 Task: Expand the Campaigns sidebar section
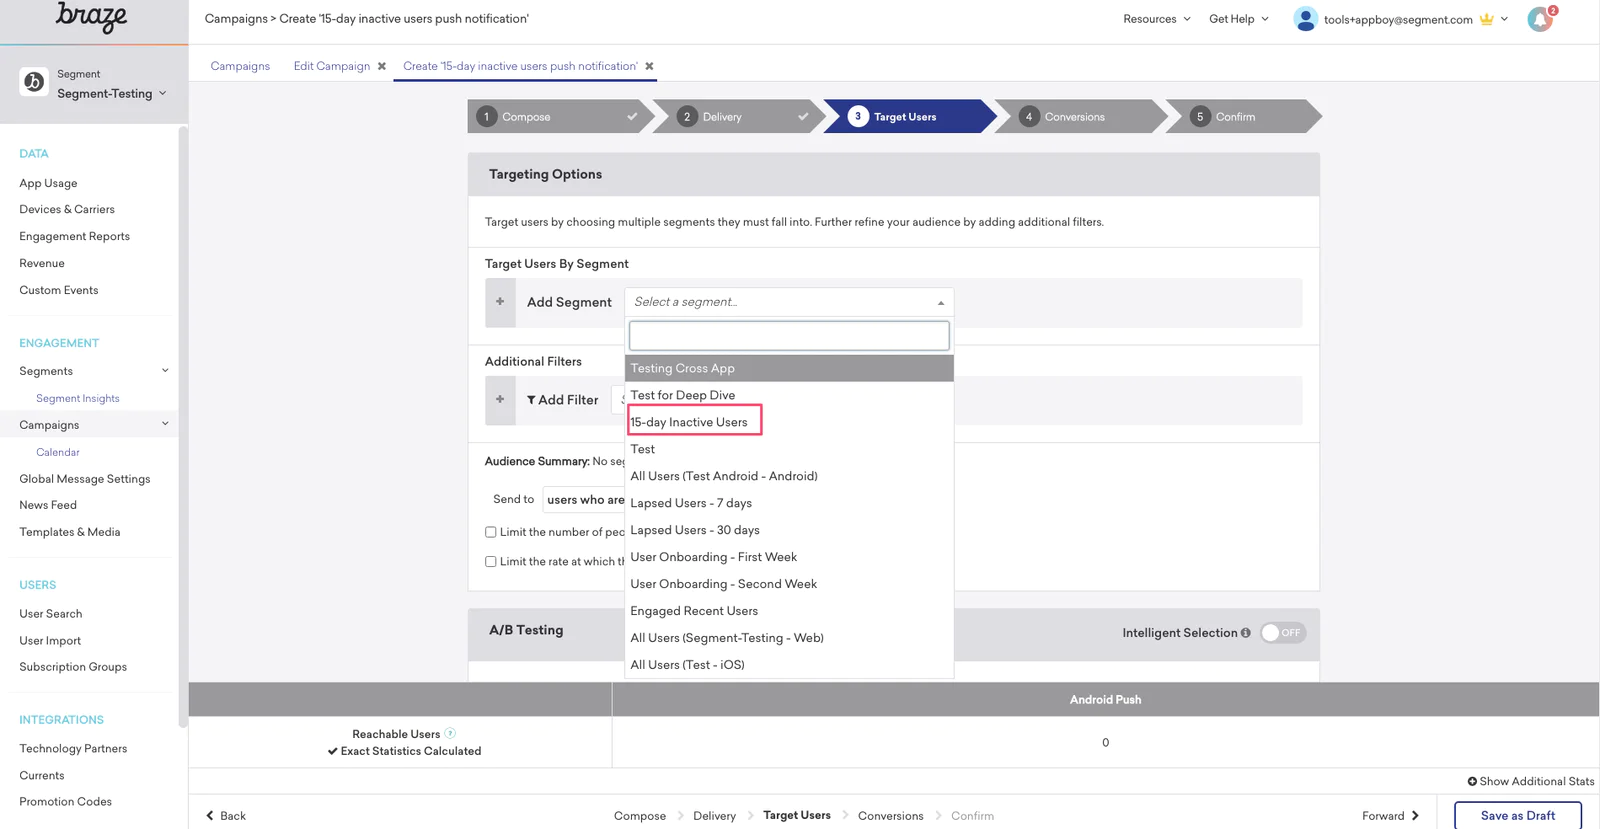pyautogui.click(x=165, y=424)
